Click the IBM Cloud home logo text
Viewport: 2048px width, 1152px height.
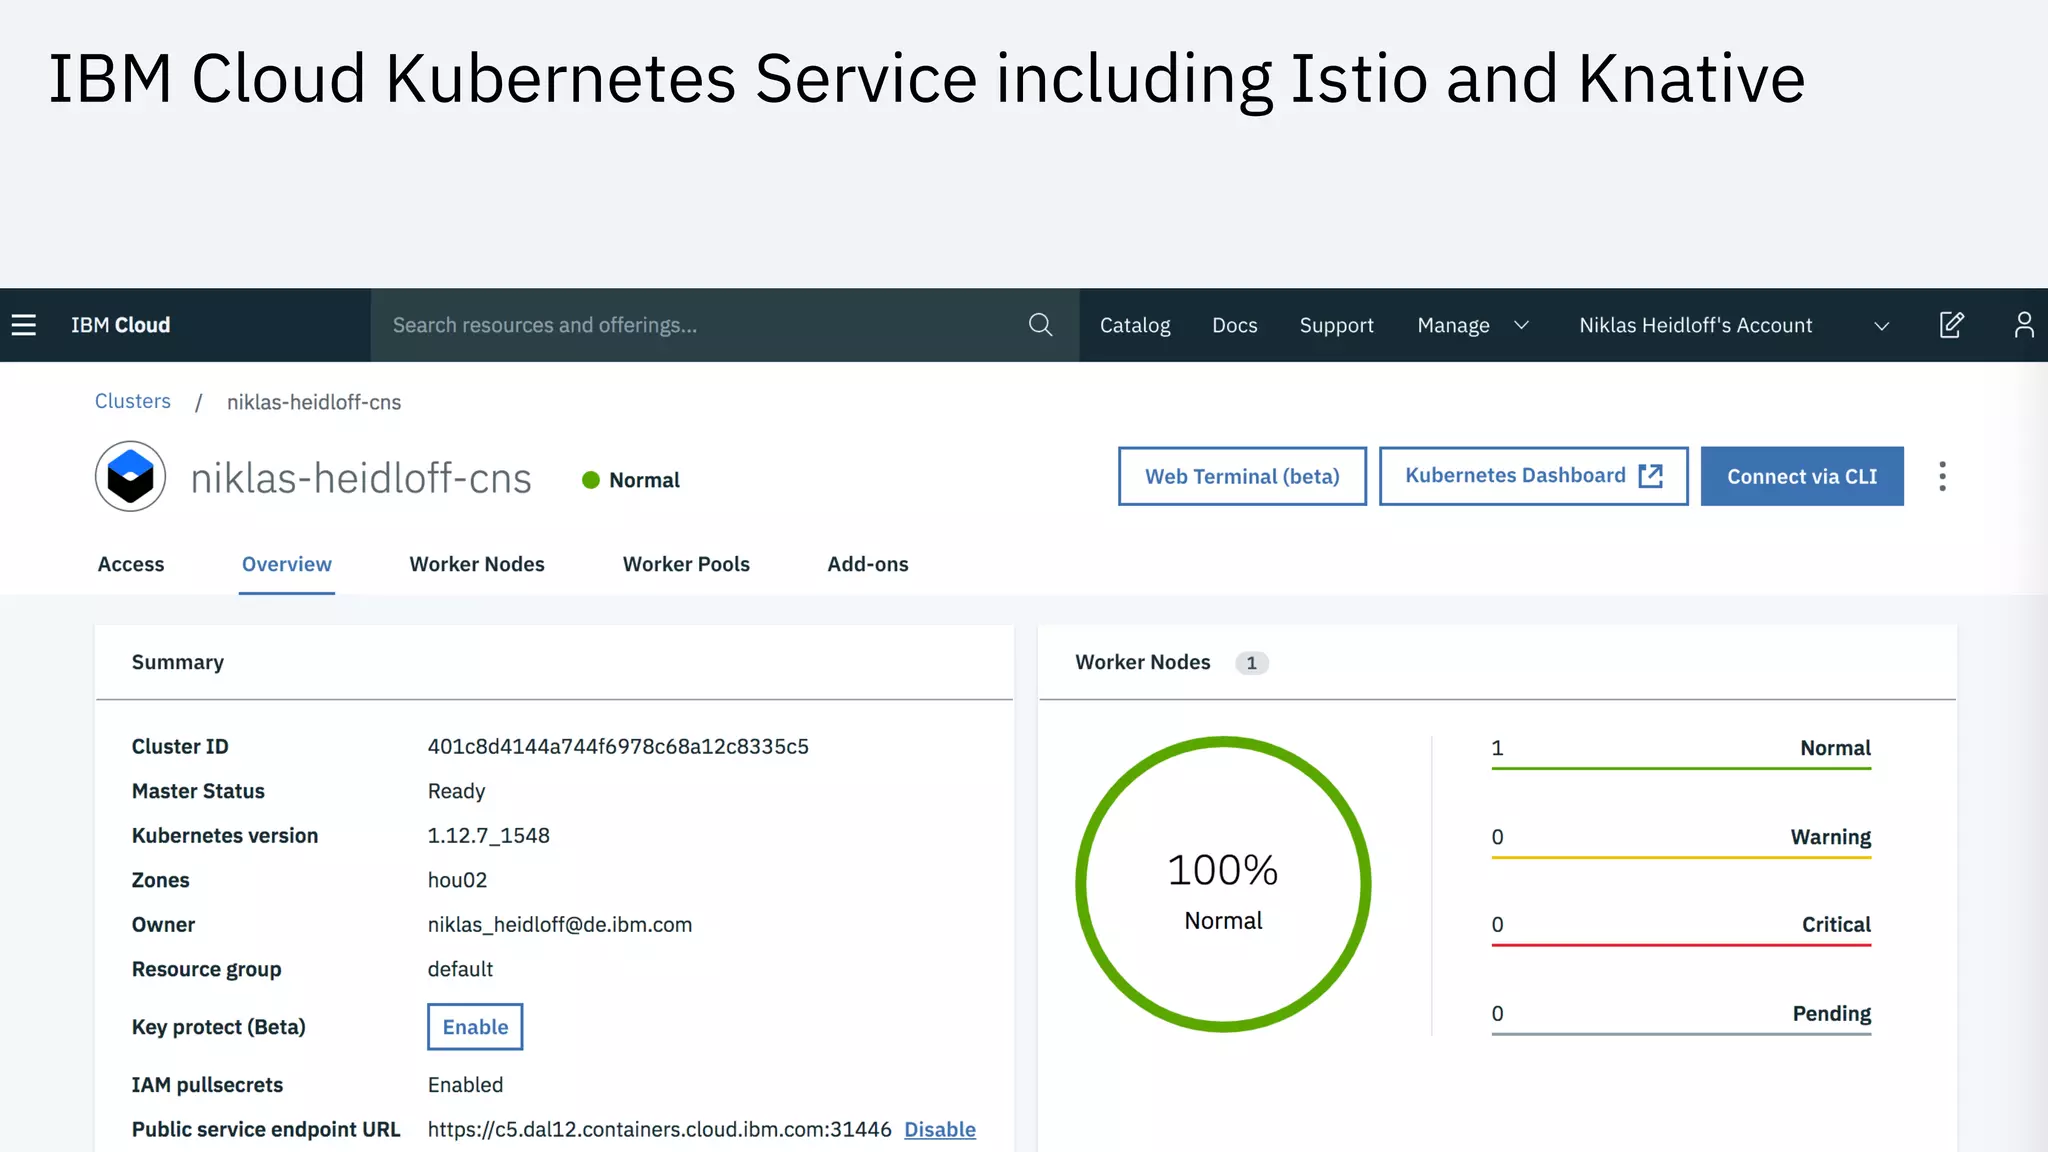[x=121, y=325]
